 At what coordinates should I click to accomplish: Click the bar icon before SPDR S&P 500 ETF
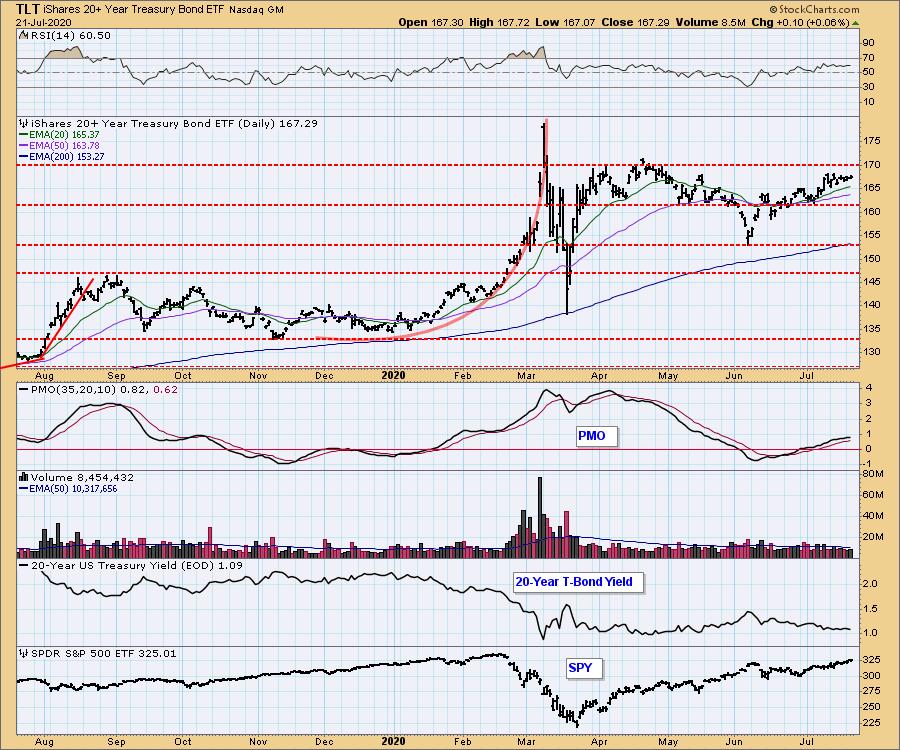(24, 653)
